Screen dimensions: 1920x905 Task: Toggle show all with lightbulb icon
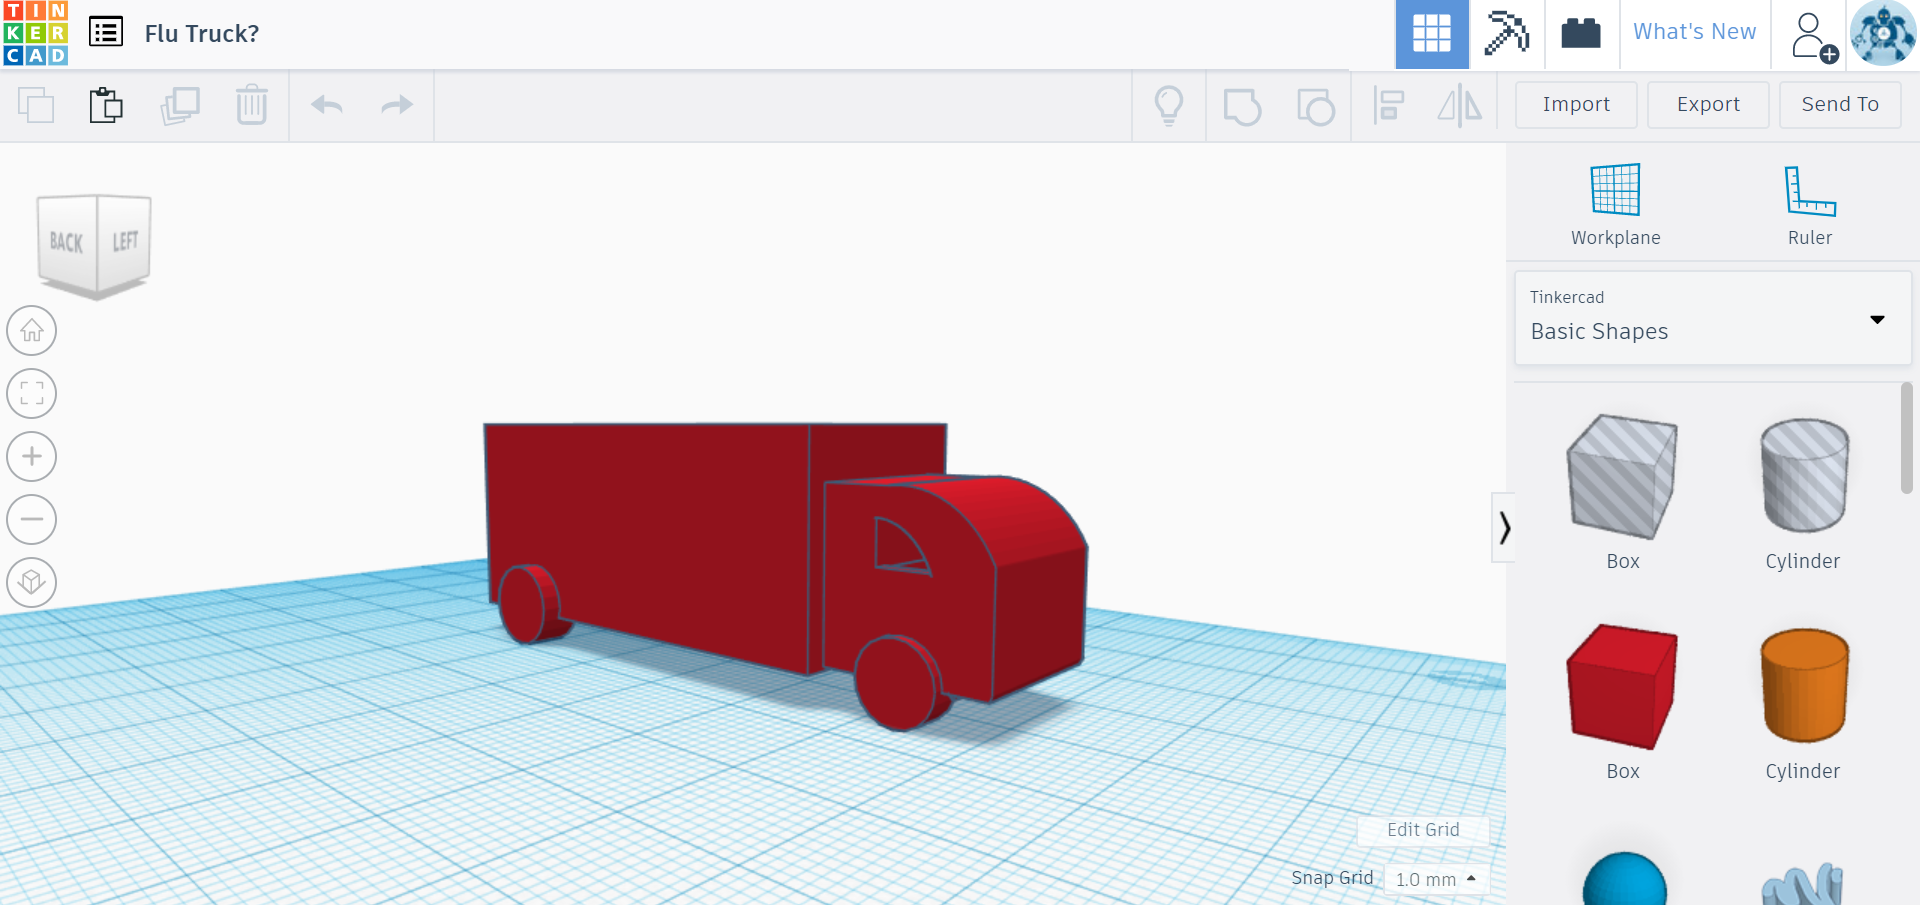click(x=1169, y=105)
